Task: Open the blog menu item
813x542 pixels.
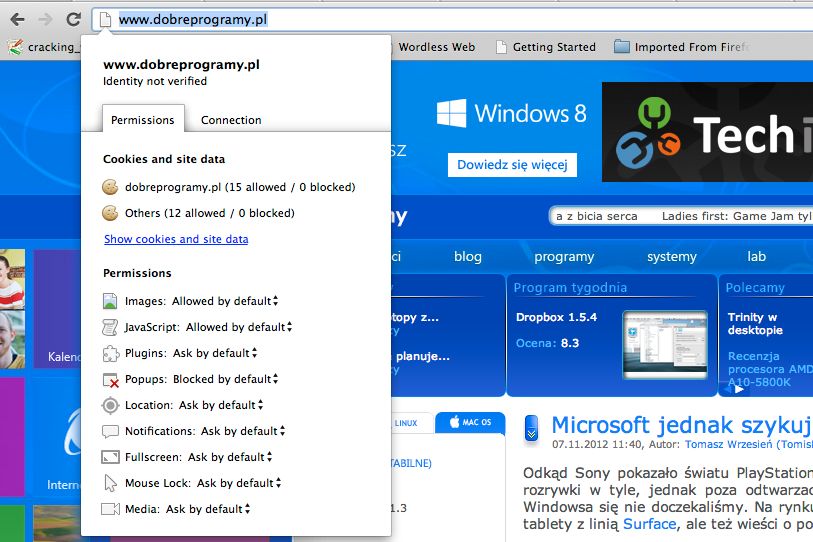Action: click(x=468, y=256)
